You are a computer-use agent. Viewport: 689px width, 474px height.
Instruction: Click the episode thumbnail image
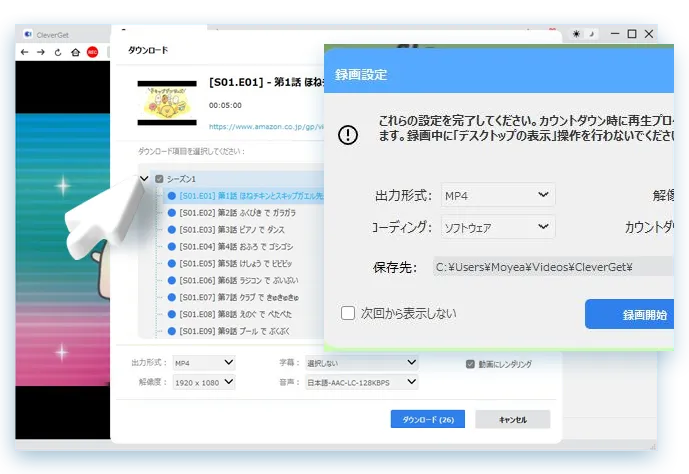tap(167, 103)
